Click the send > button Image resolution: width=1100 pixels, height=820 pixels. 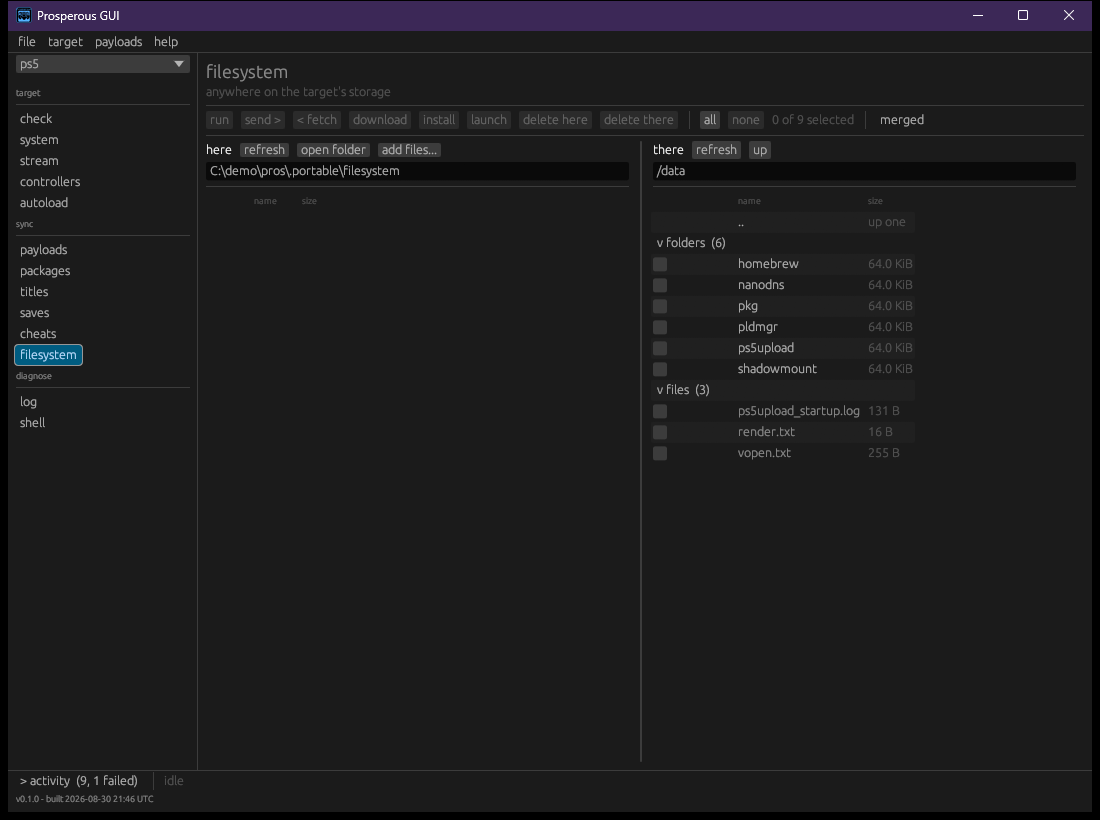[262, 120]
